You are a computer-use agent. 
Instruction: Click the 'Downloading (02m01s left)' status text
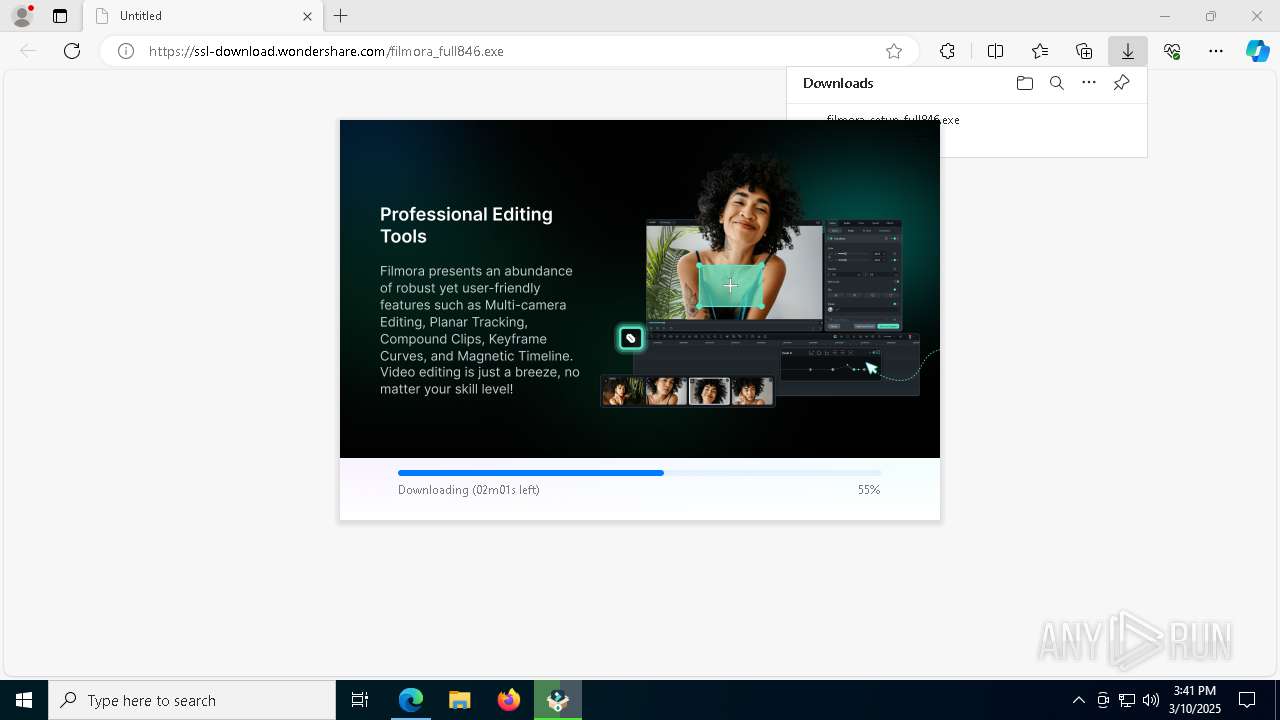(469, 490)
